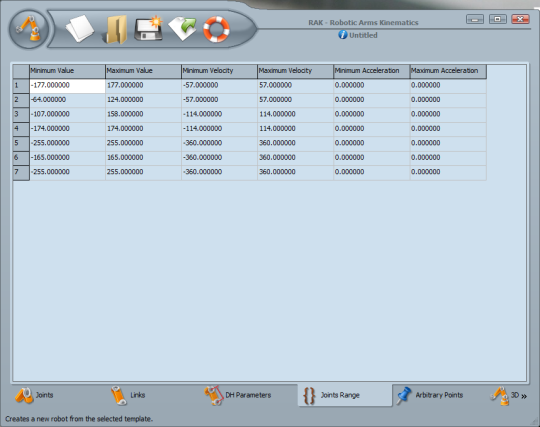Viewport: 540px width, 427px height.
Task: Select the -165.000000 cell in row 6
Action: (x=67, y=158)
